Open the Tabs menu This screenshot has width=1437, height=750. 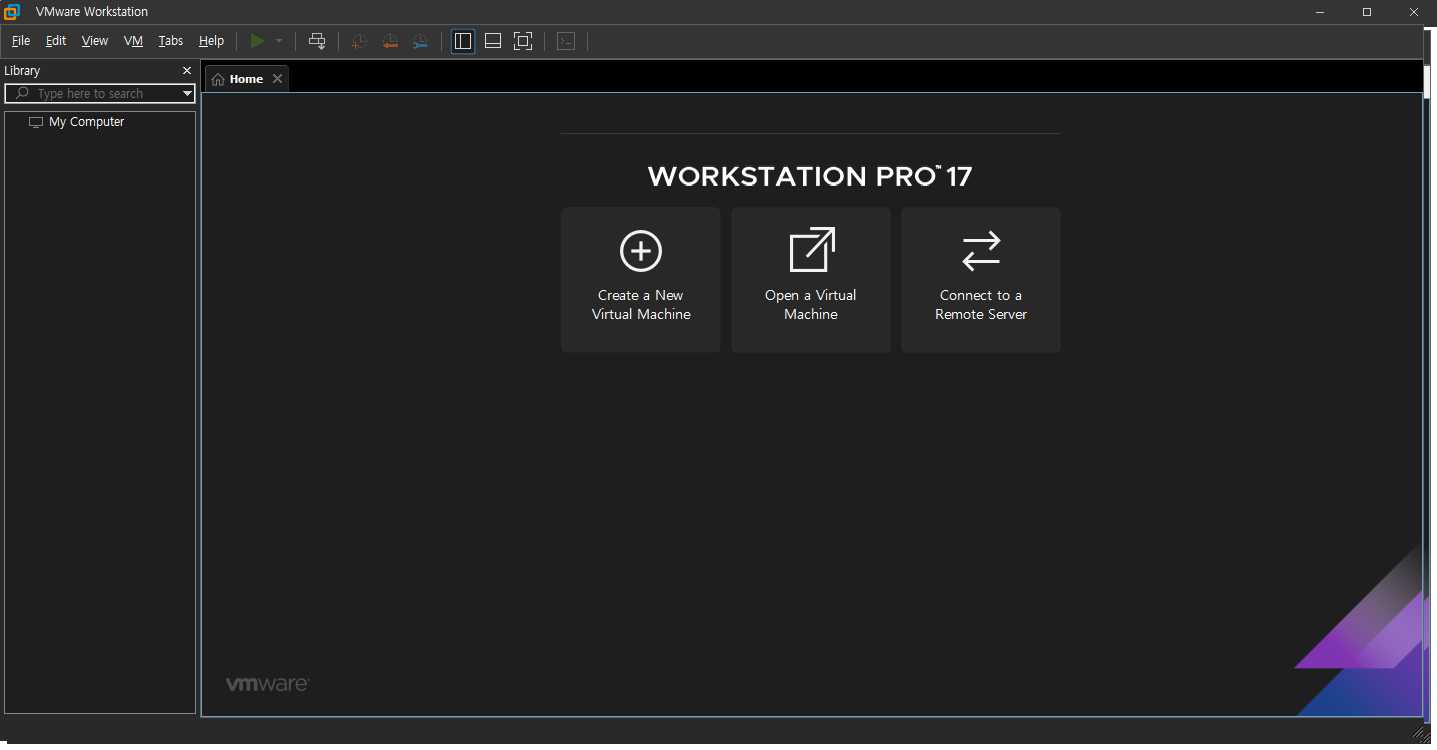click(x=171, y=41)
